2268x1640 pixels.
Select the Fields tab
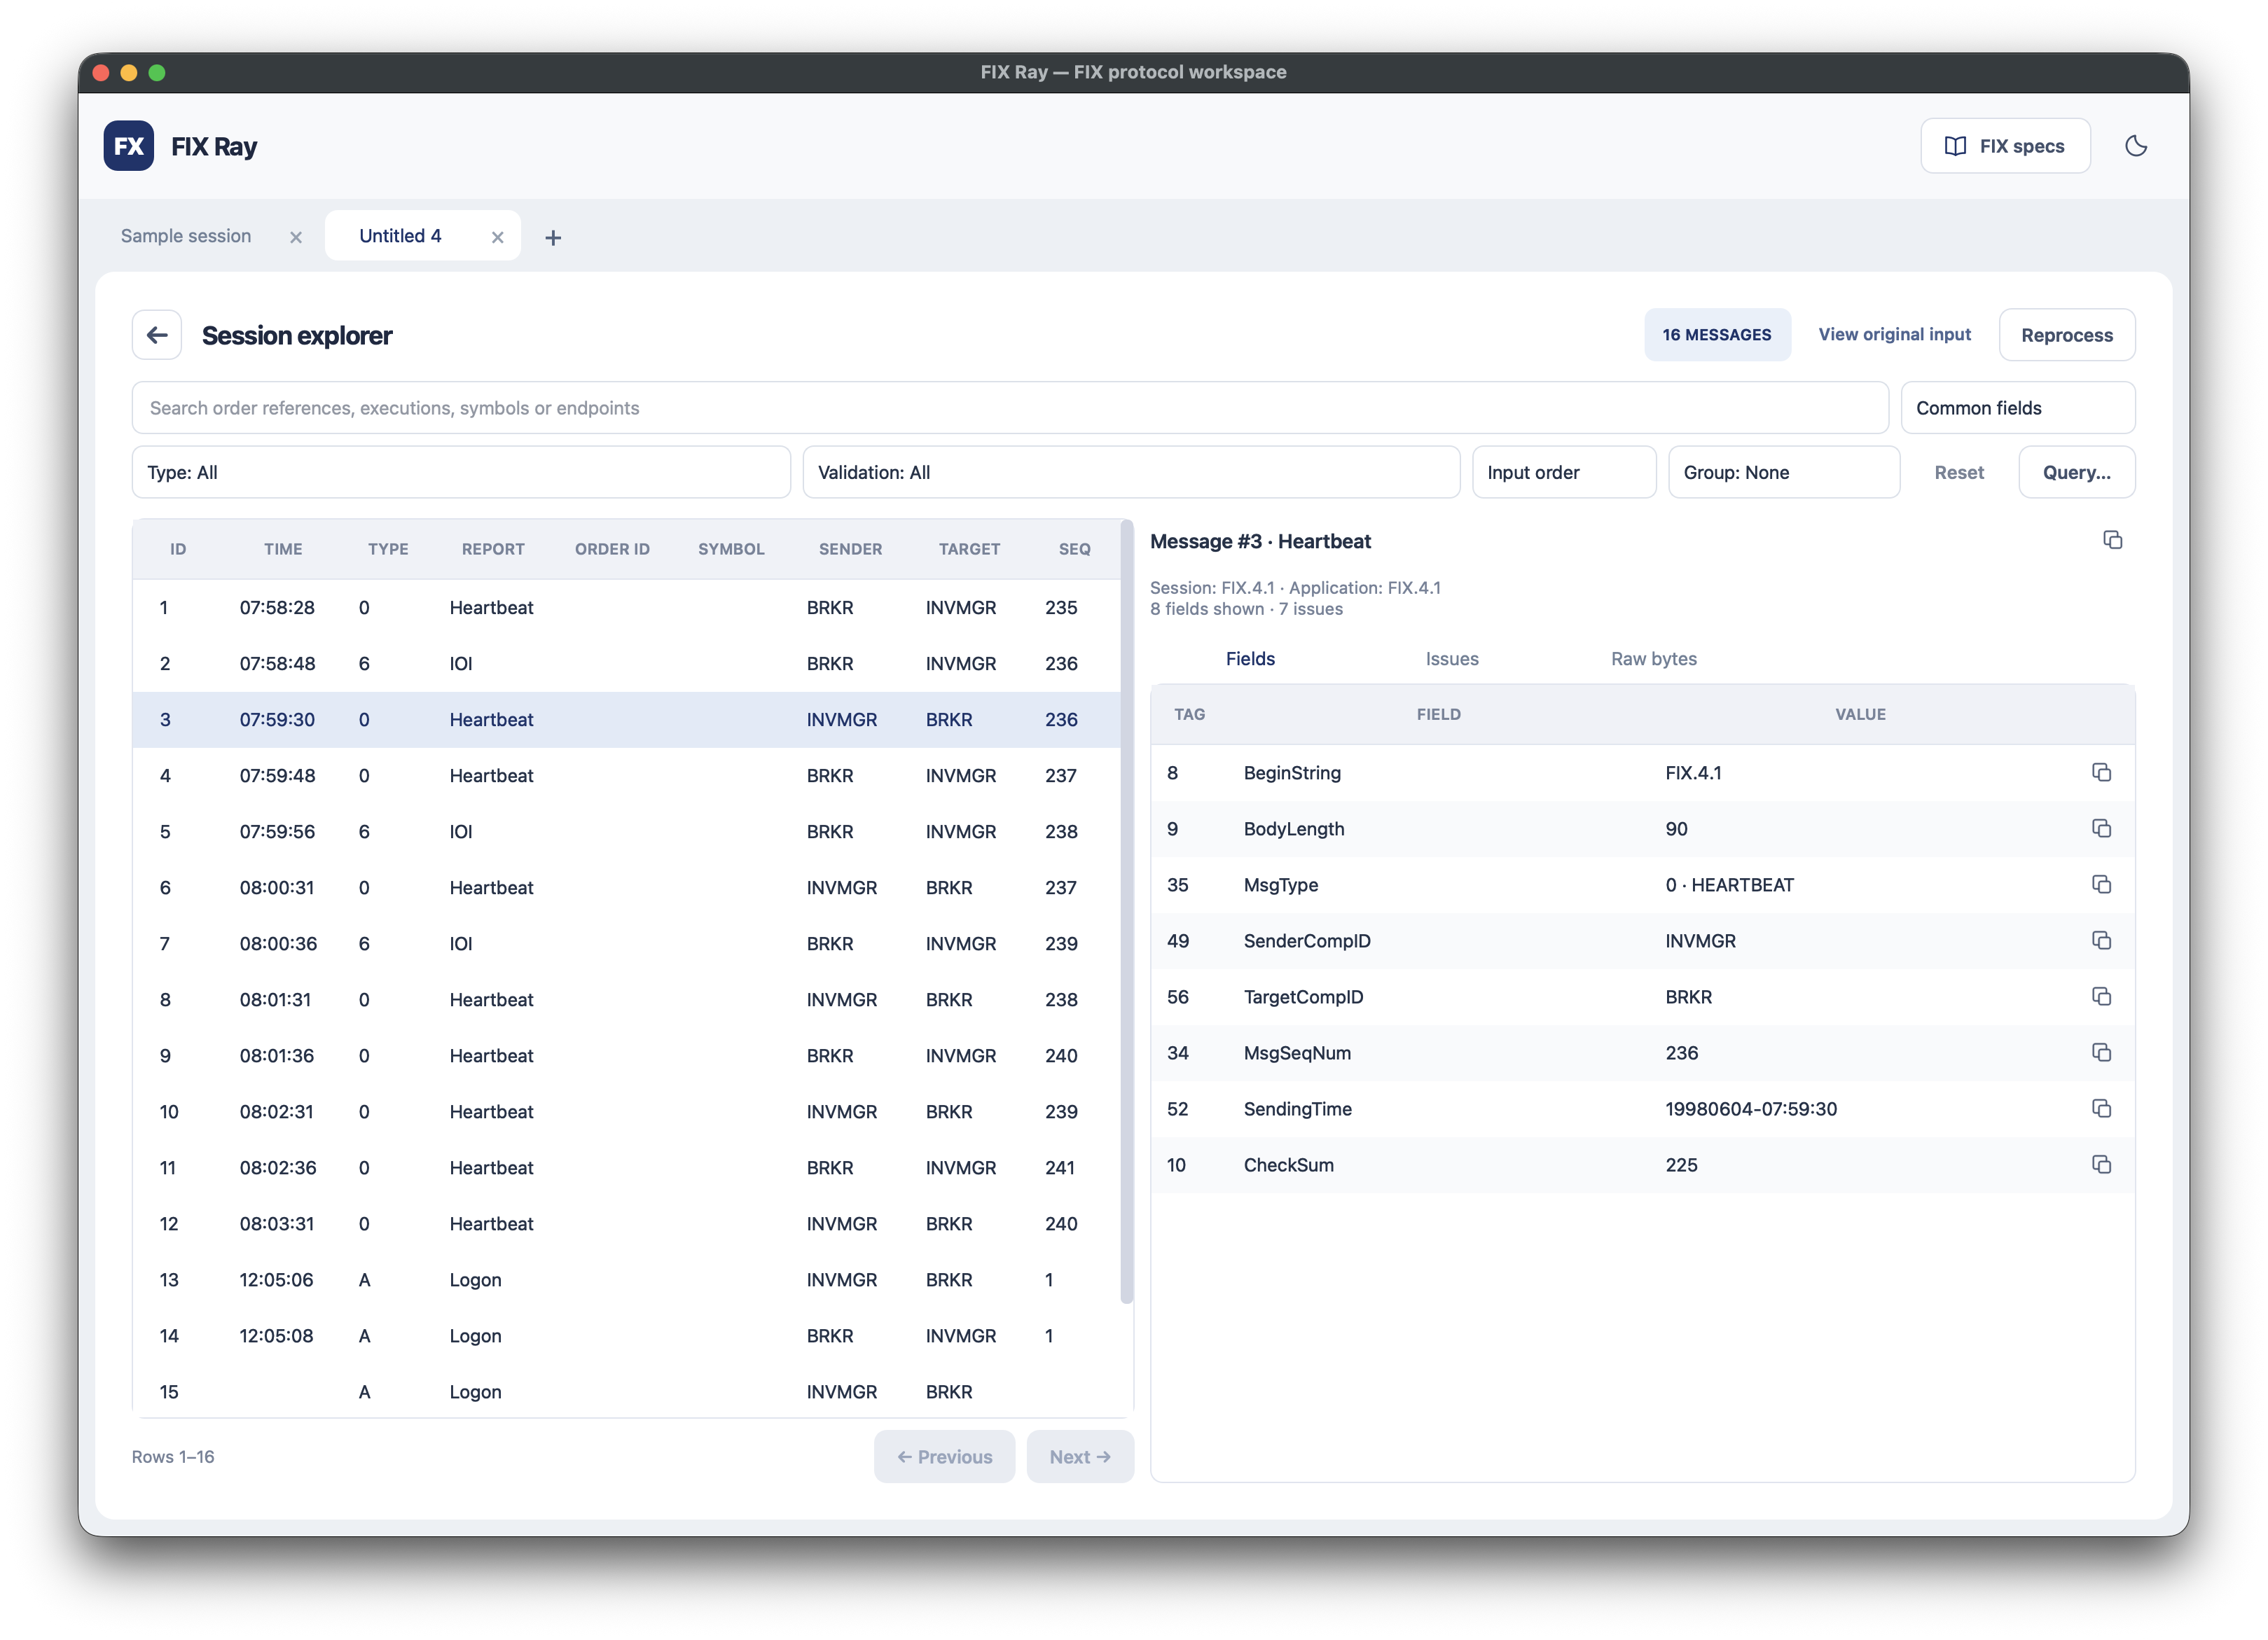(1250, 659)
